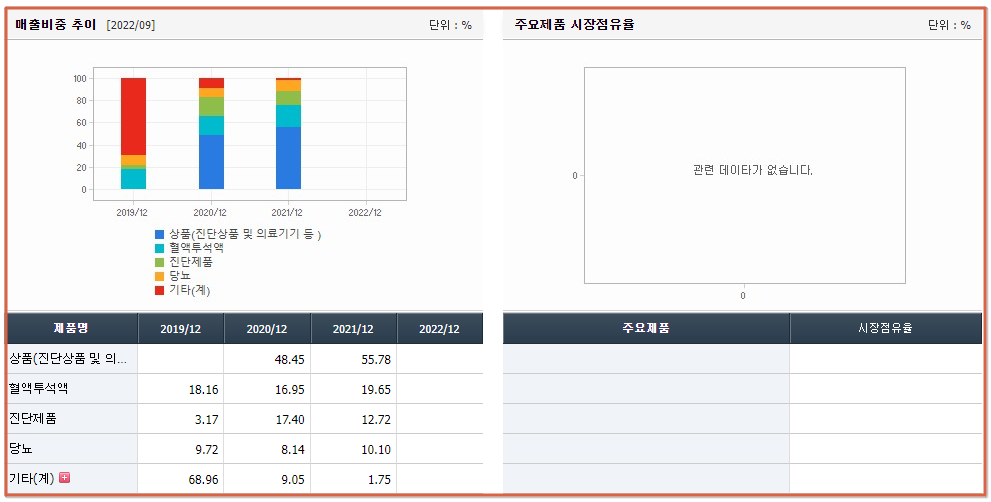Click the 매출비중 추이 panel title
Image resolution: width=991 pixels, height=502 pixels.
point(56,25)
